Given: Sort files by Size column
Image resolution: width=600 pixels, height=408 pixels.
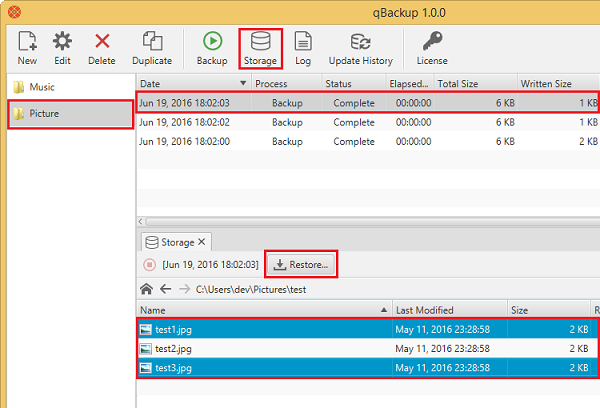Looking at the screenshot, I should pos(549,310).
